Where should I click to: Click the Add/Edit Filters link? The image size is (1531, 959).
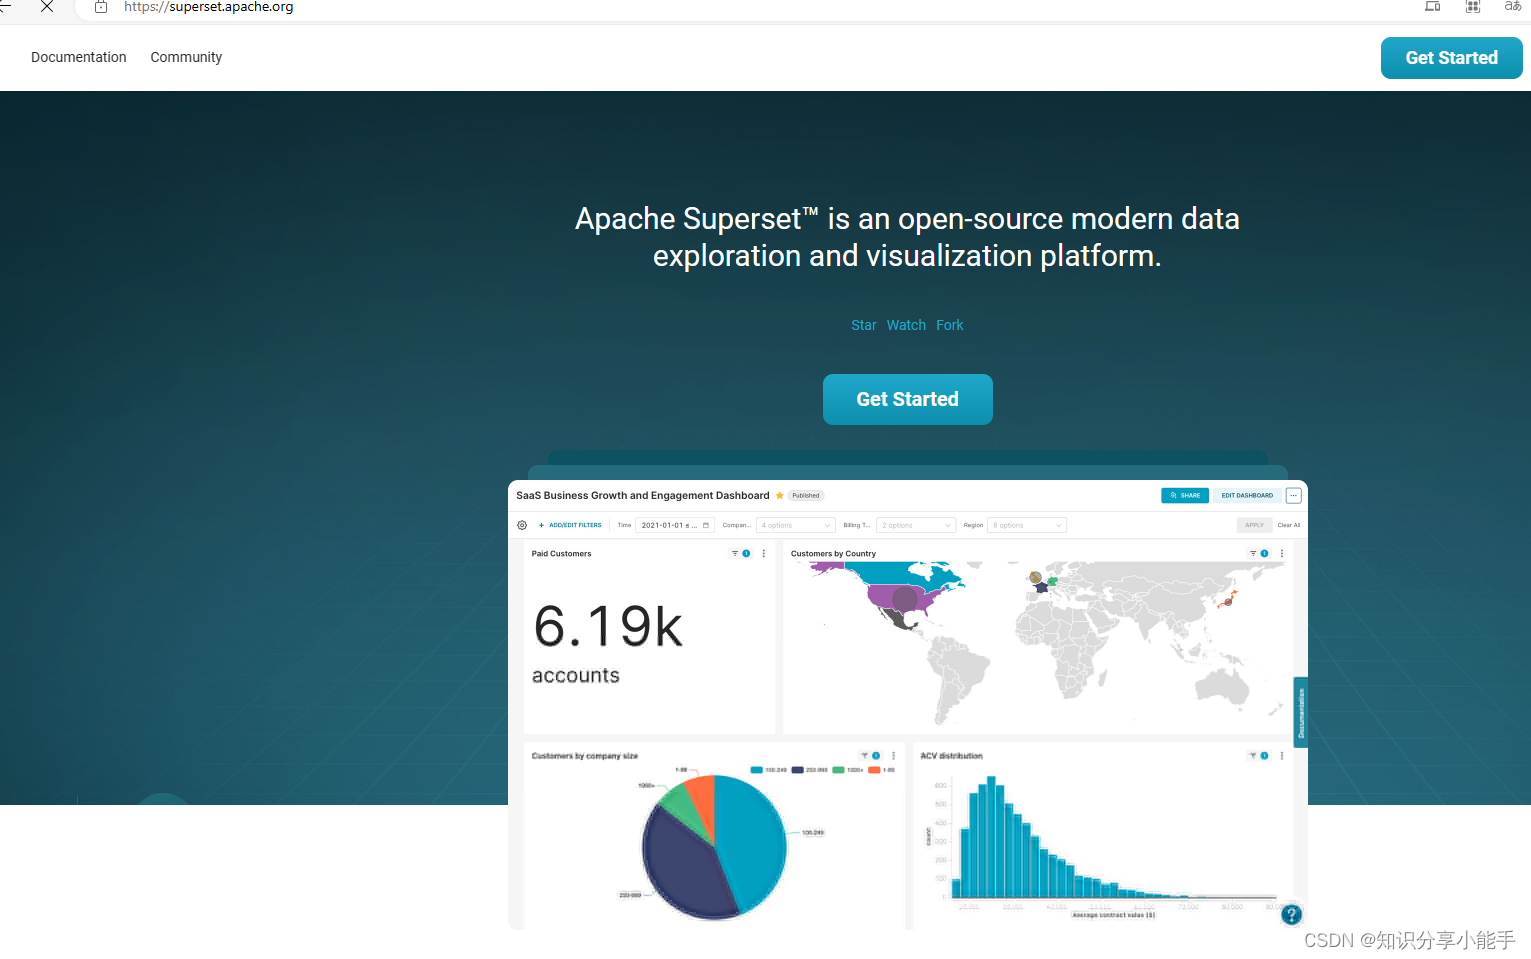[570, 525]
